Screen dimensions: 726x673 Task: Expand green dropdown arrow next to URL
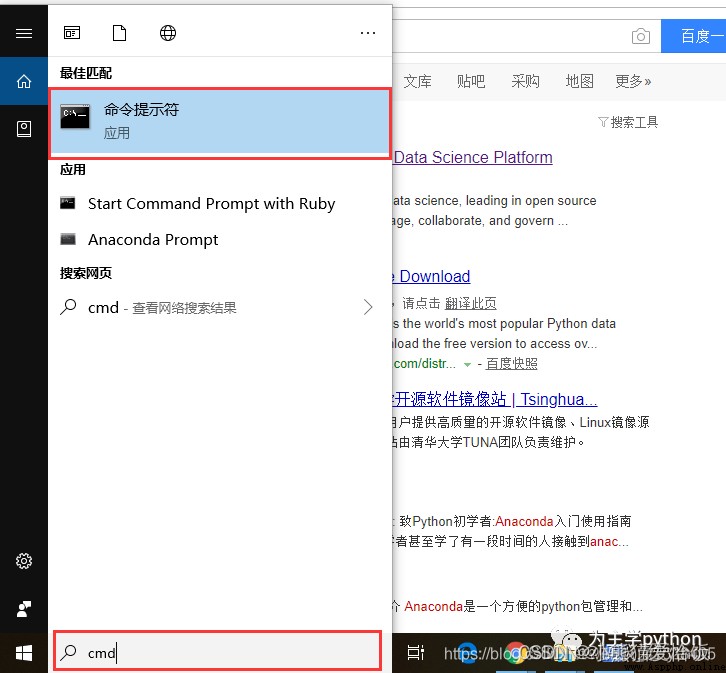pos(468,365)
